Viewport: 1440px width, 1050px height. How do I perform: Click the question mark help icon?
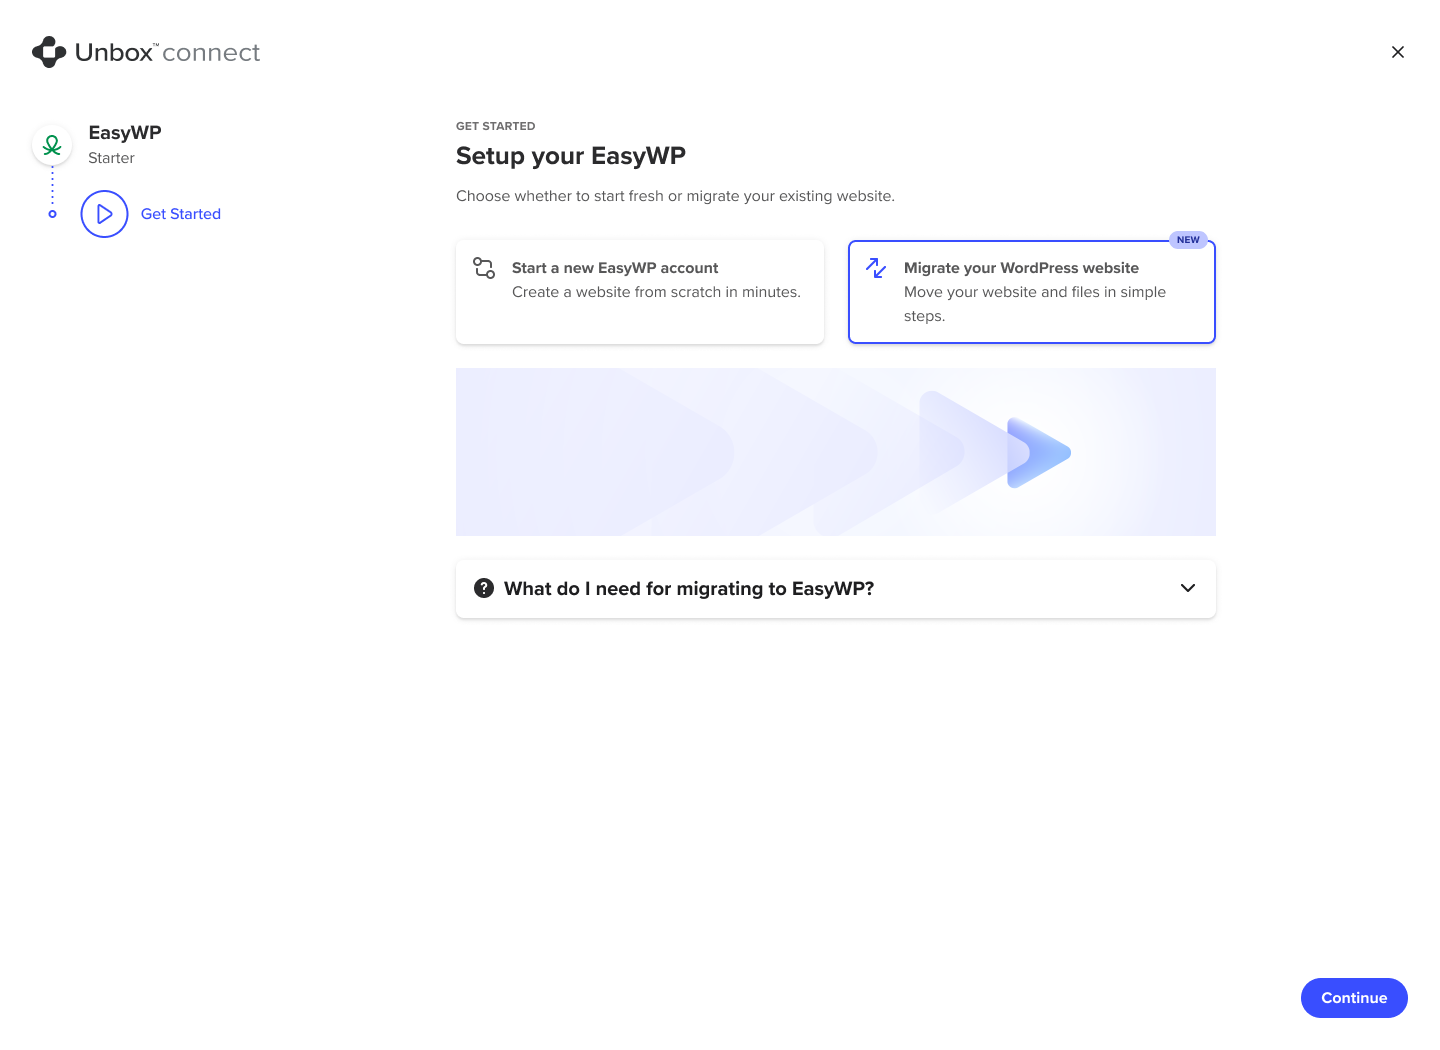[x=484, y=588]
